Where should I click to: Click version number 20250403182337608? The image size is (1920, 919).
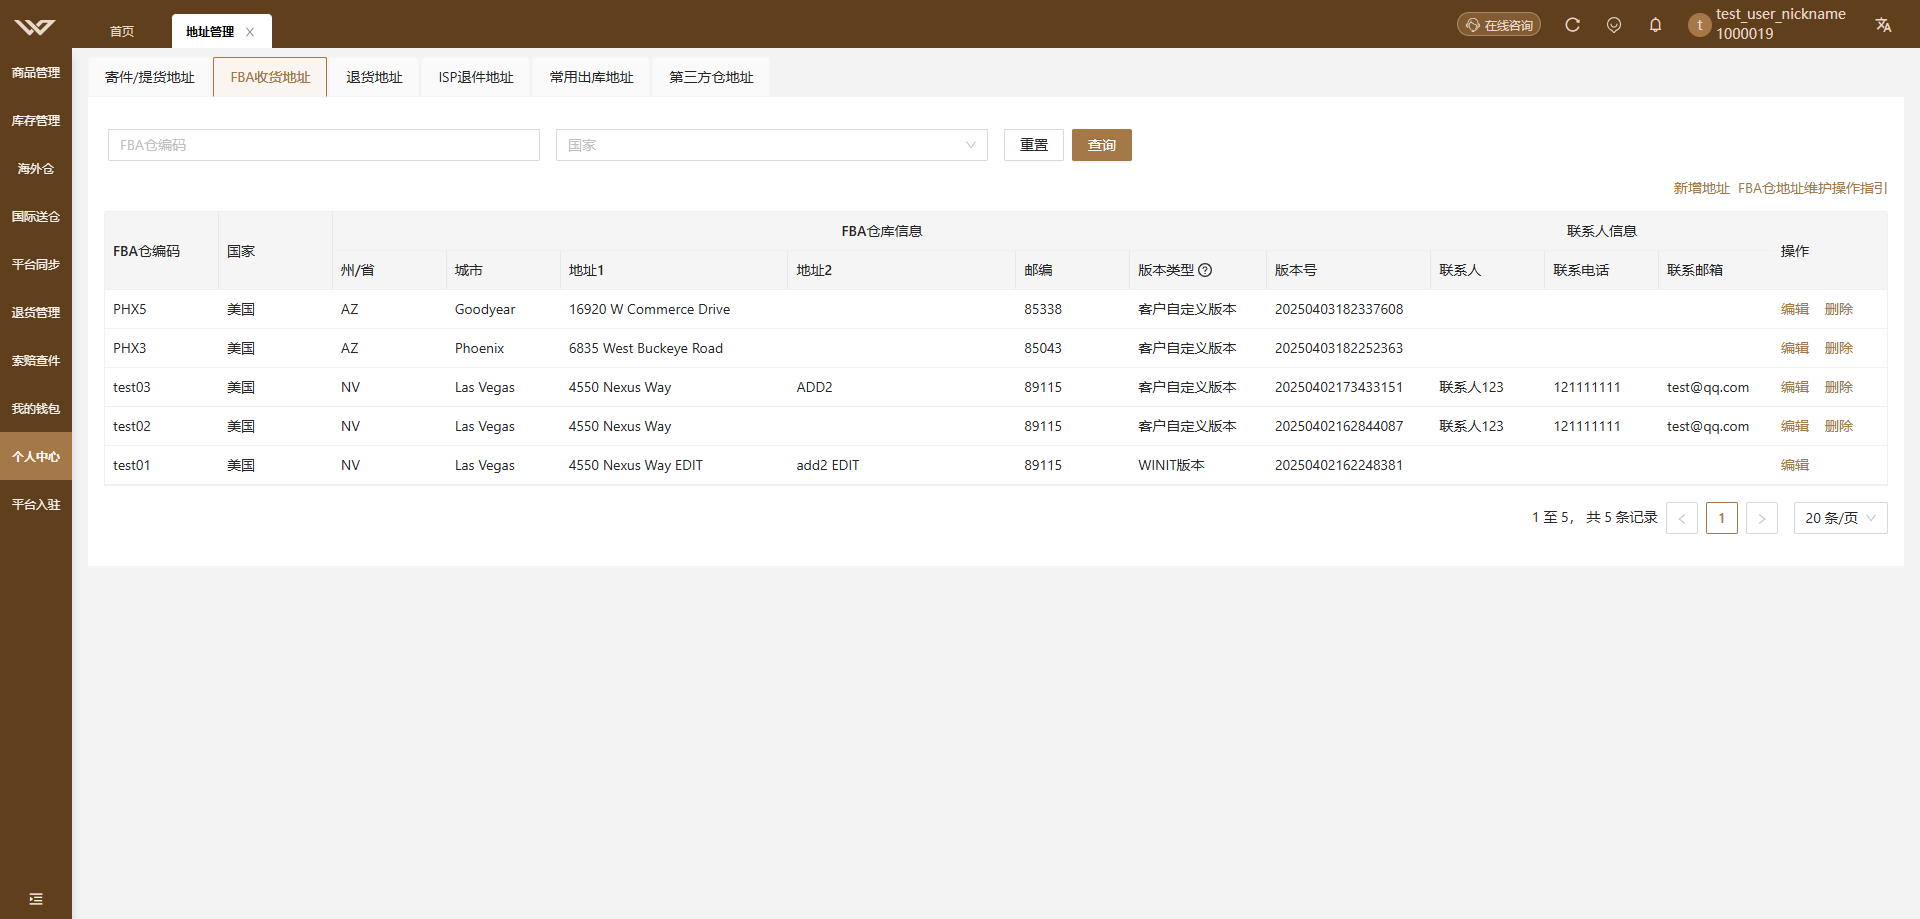(x=1338, y=309)
